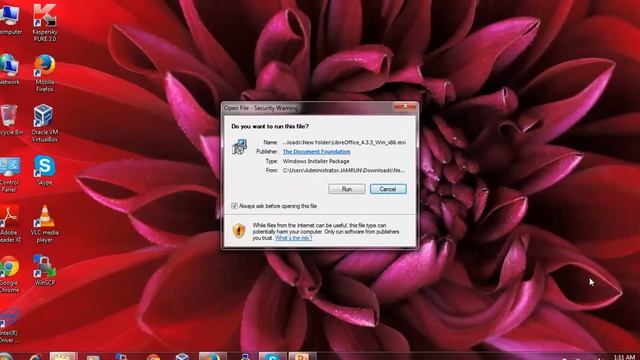Screen dimensions: 640x360
Task: Click the installer package icon in the dialog
Action: pos(240,147)
